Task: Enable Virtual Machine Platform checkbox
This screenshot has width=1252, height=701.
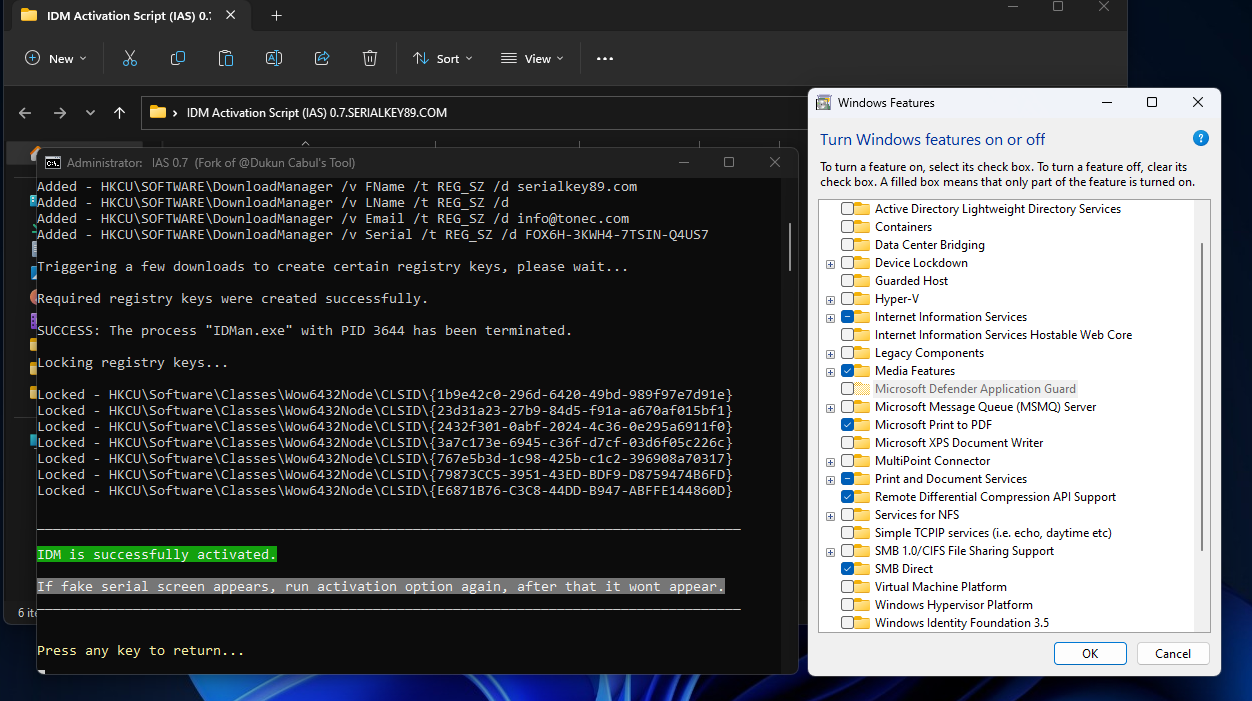Action: [x=848, y=587]
